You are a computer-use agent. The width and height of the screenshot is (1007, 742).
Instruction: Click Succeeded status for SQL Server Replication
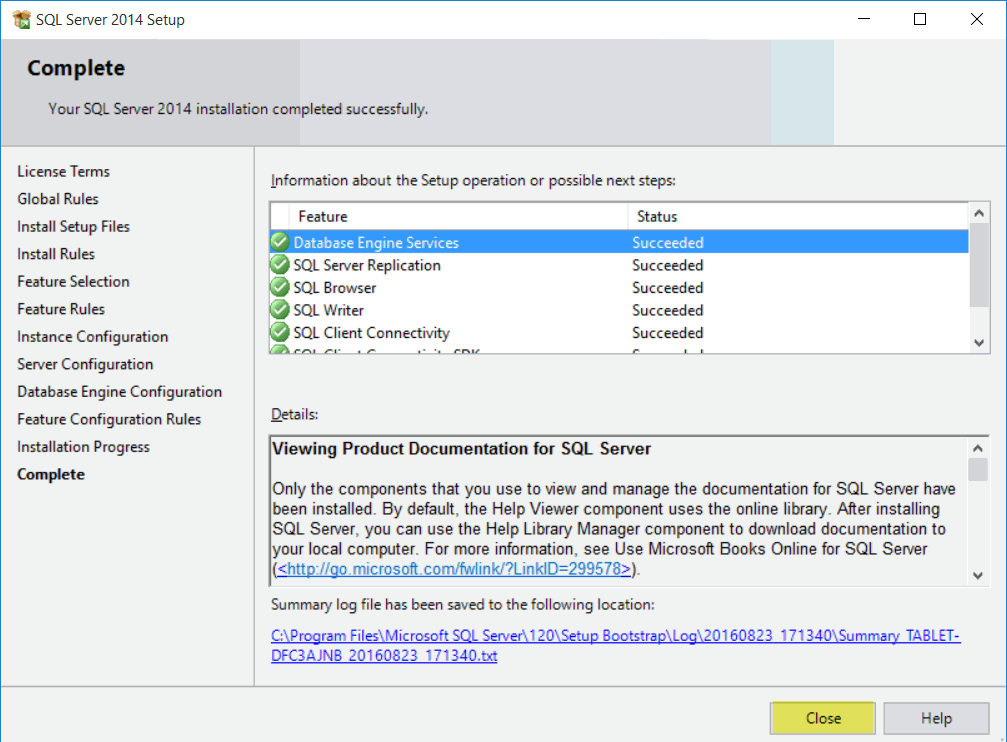click(667, 265)
